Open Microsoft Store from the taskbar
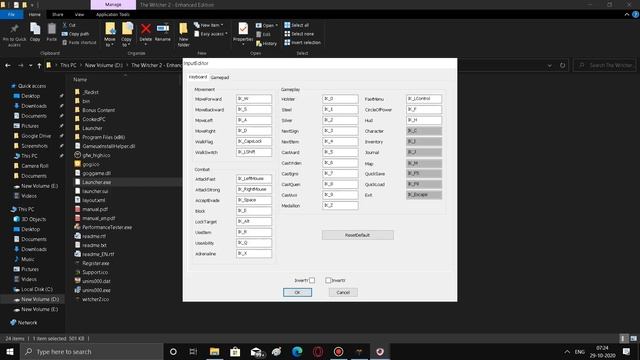Viewport: 640px width, 360px height. tap(235, 351)
